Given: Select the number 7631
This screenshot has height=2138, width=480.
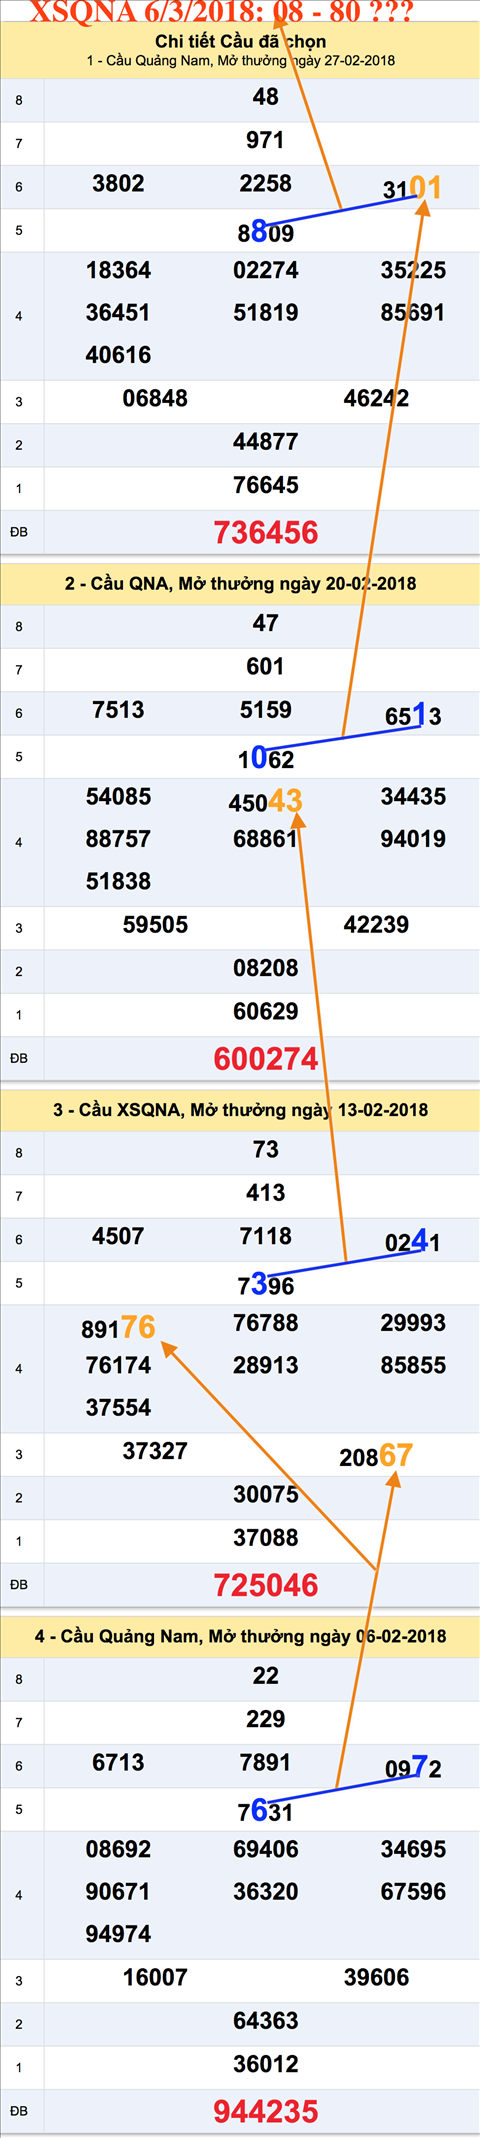Looking at the screenshot, I should click(x=266, y=1810).
